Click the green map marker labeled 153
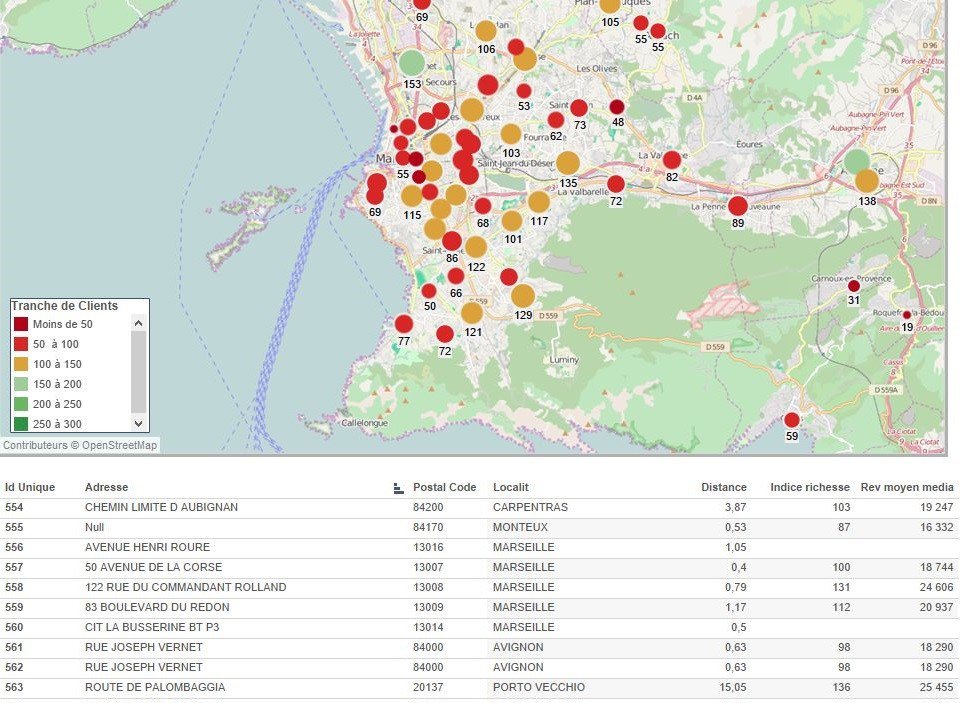Image resolution: width=960 pixels, height=703 pixels. click(x=412, y=63)
